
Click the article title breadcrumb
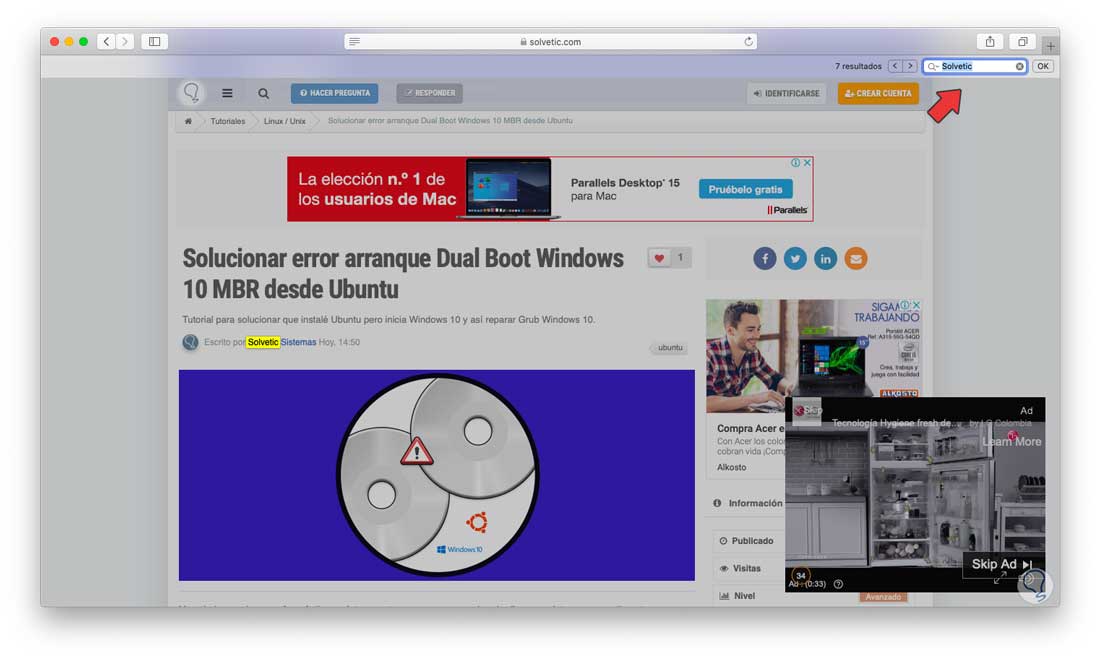pos(450,121)
